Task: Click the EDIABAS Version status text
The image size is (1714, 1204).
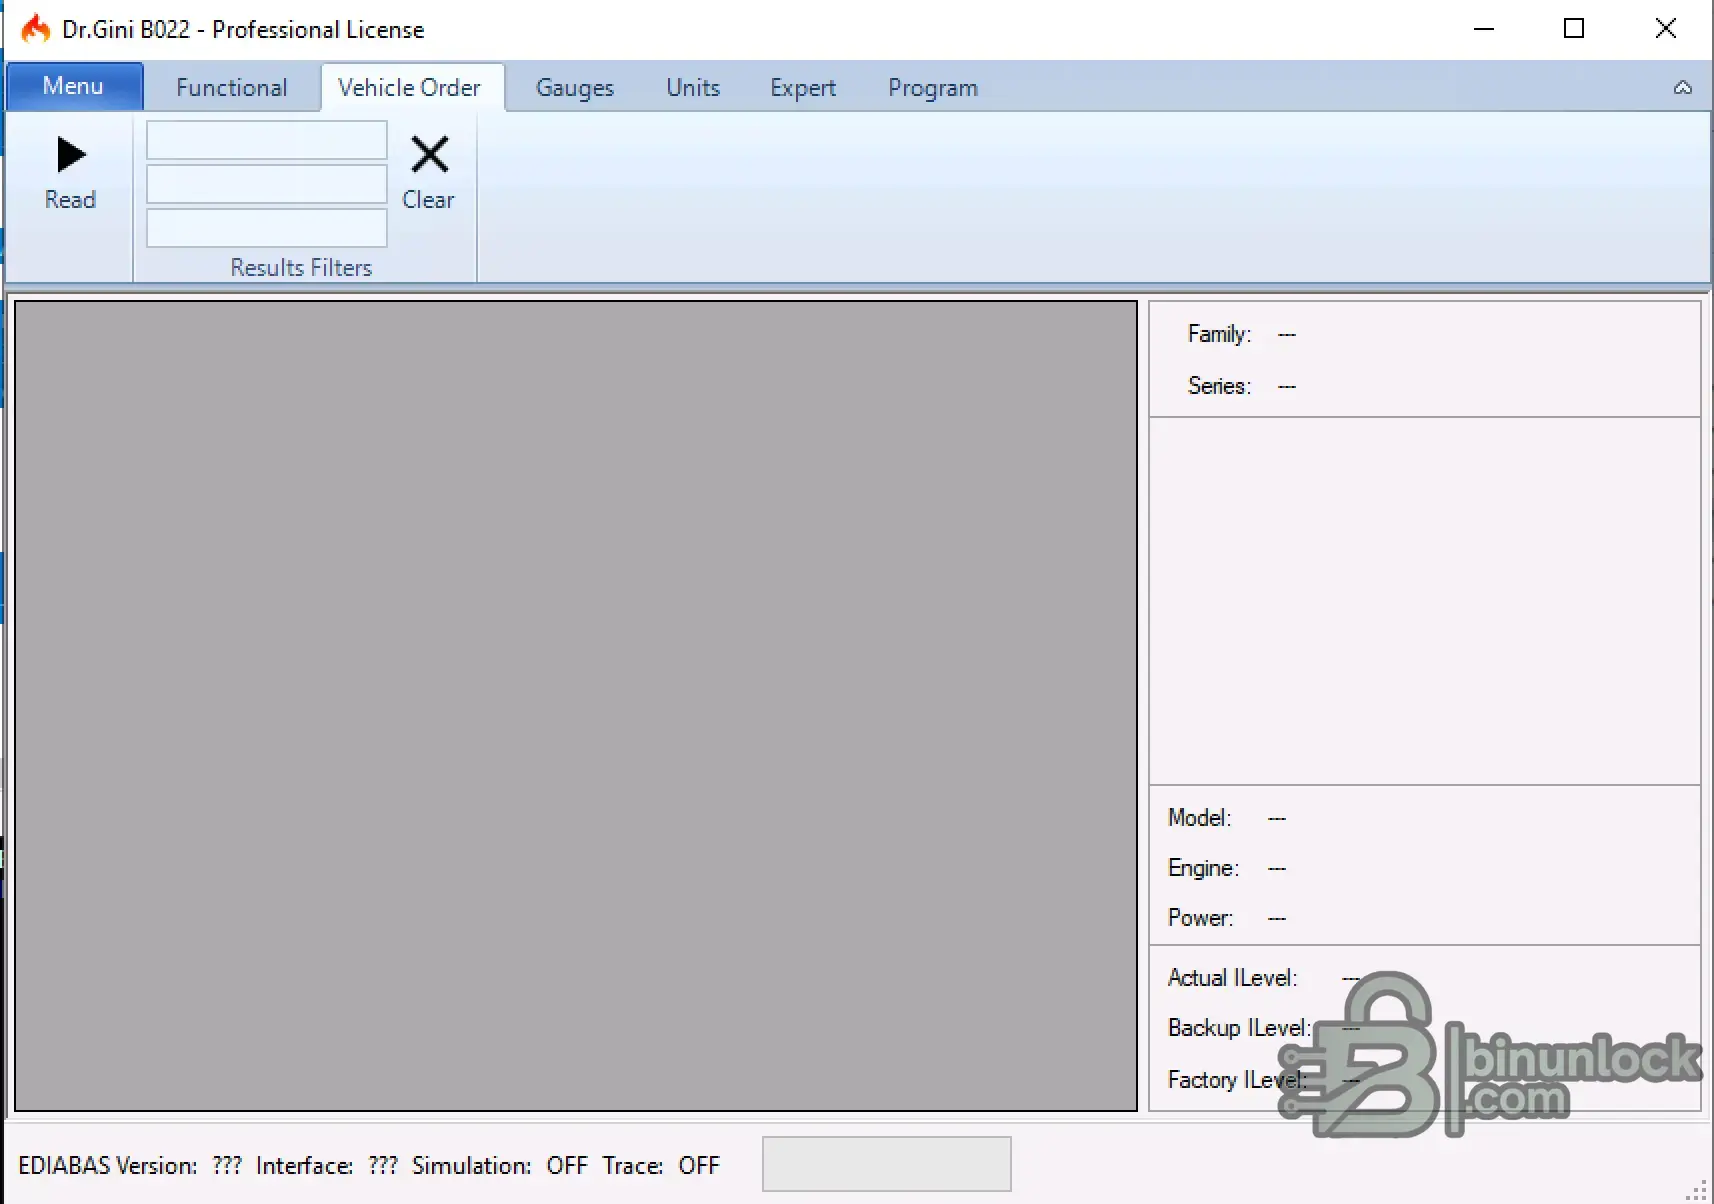Action: [130, 1166]
